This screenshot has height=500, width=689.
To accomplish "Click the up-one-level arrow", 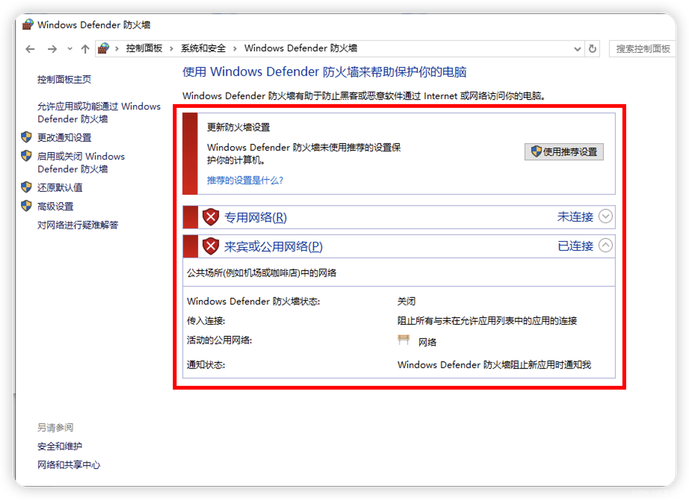I will pyautogui.click(x=84, y=48).
